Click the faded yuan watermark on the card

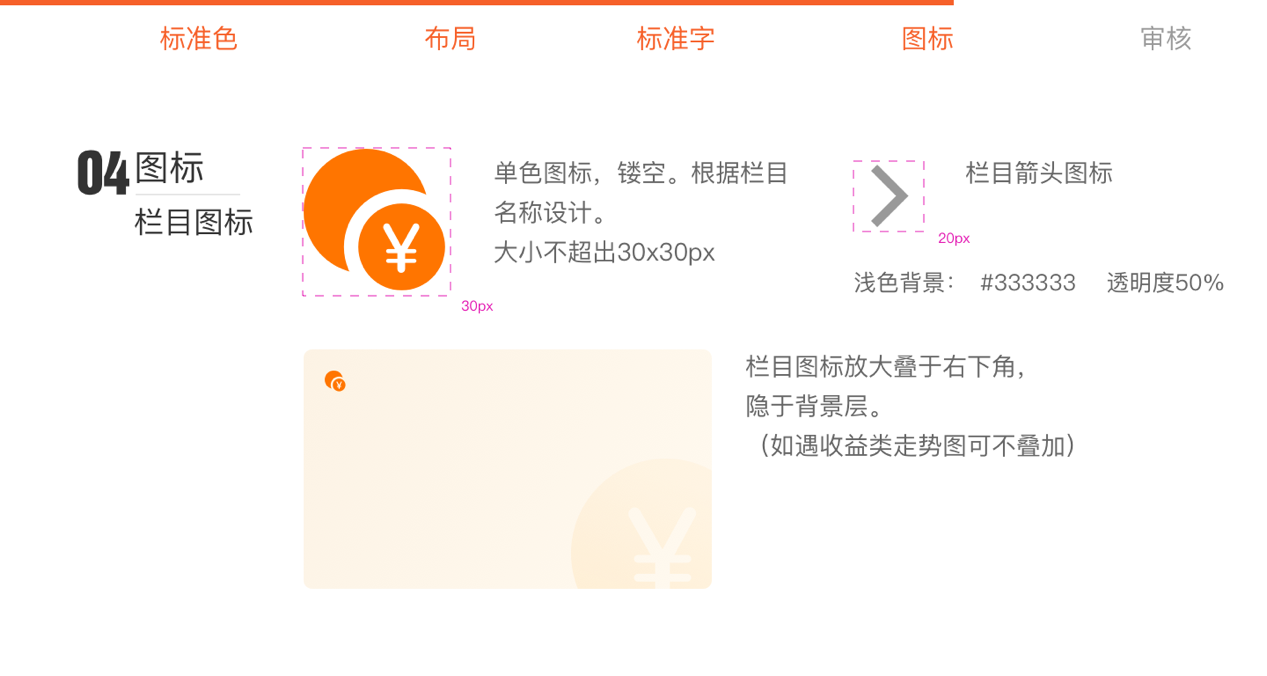point(642,524)
